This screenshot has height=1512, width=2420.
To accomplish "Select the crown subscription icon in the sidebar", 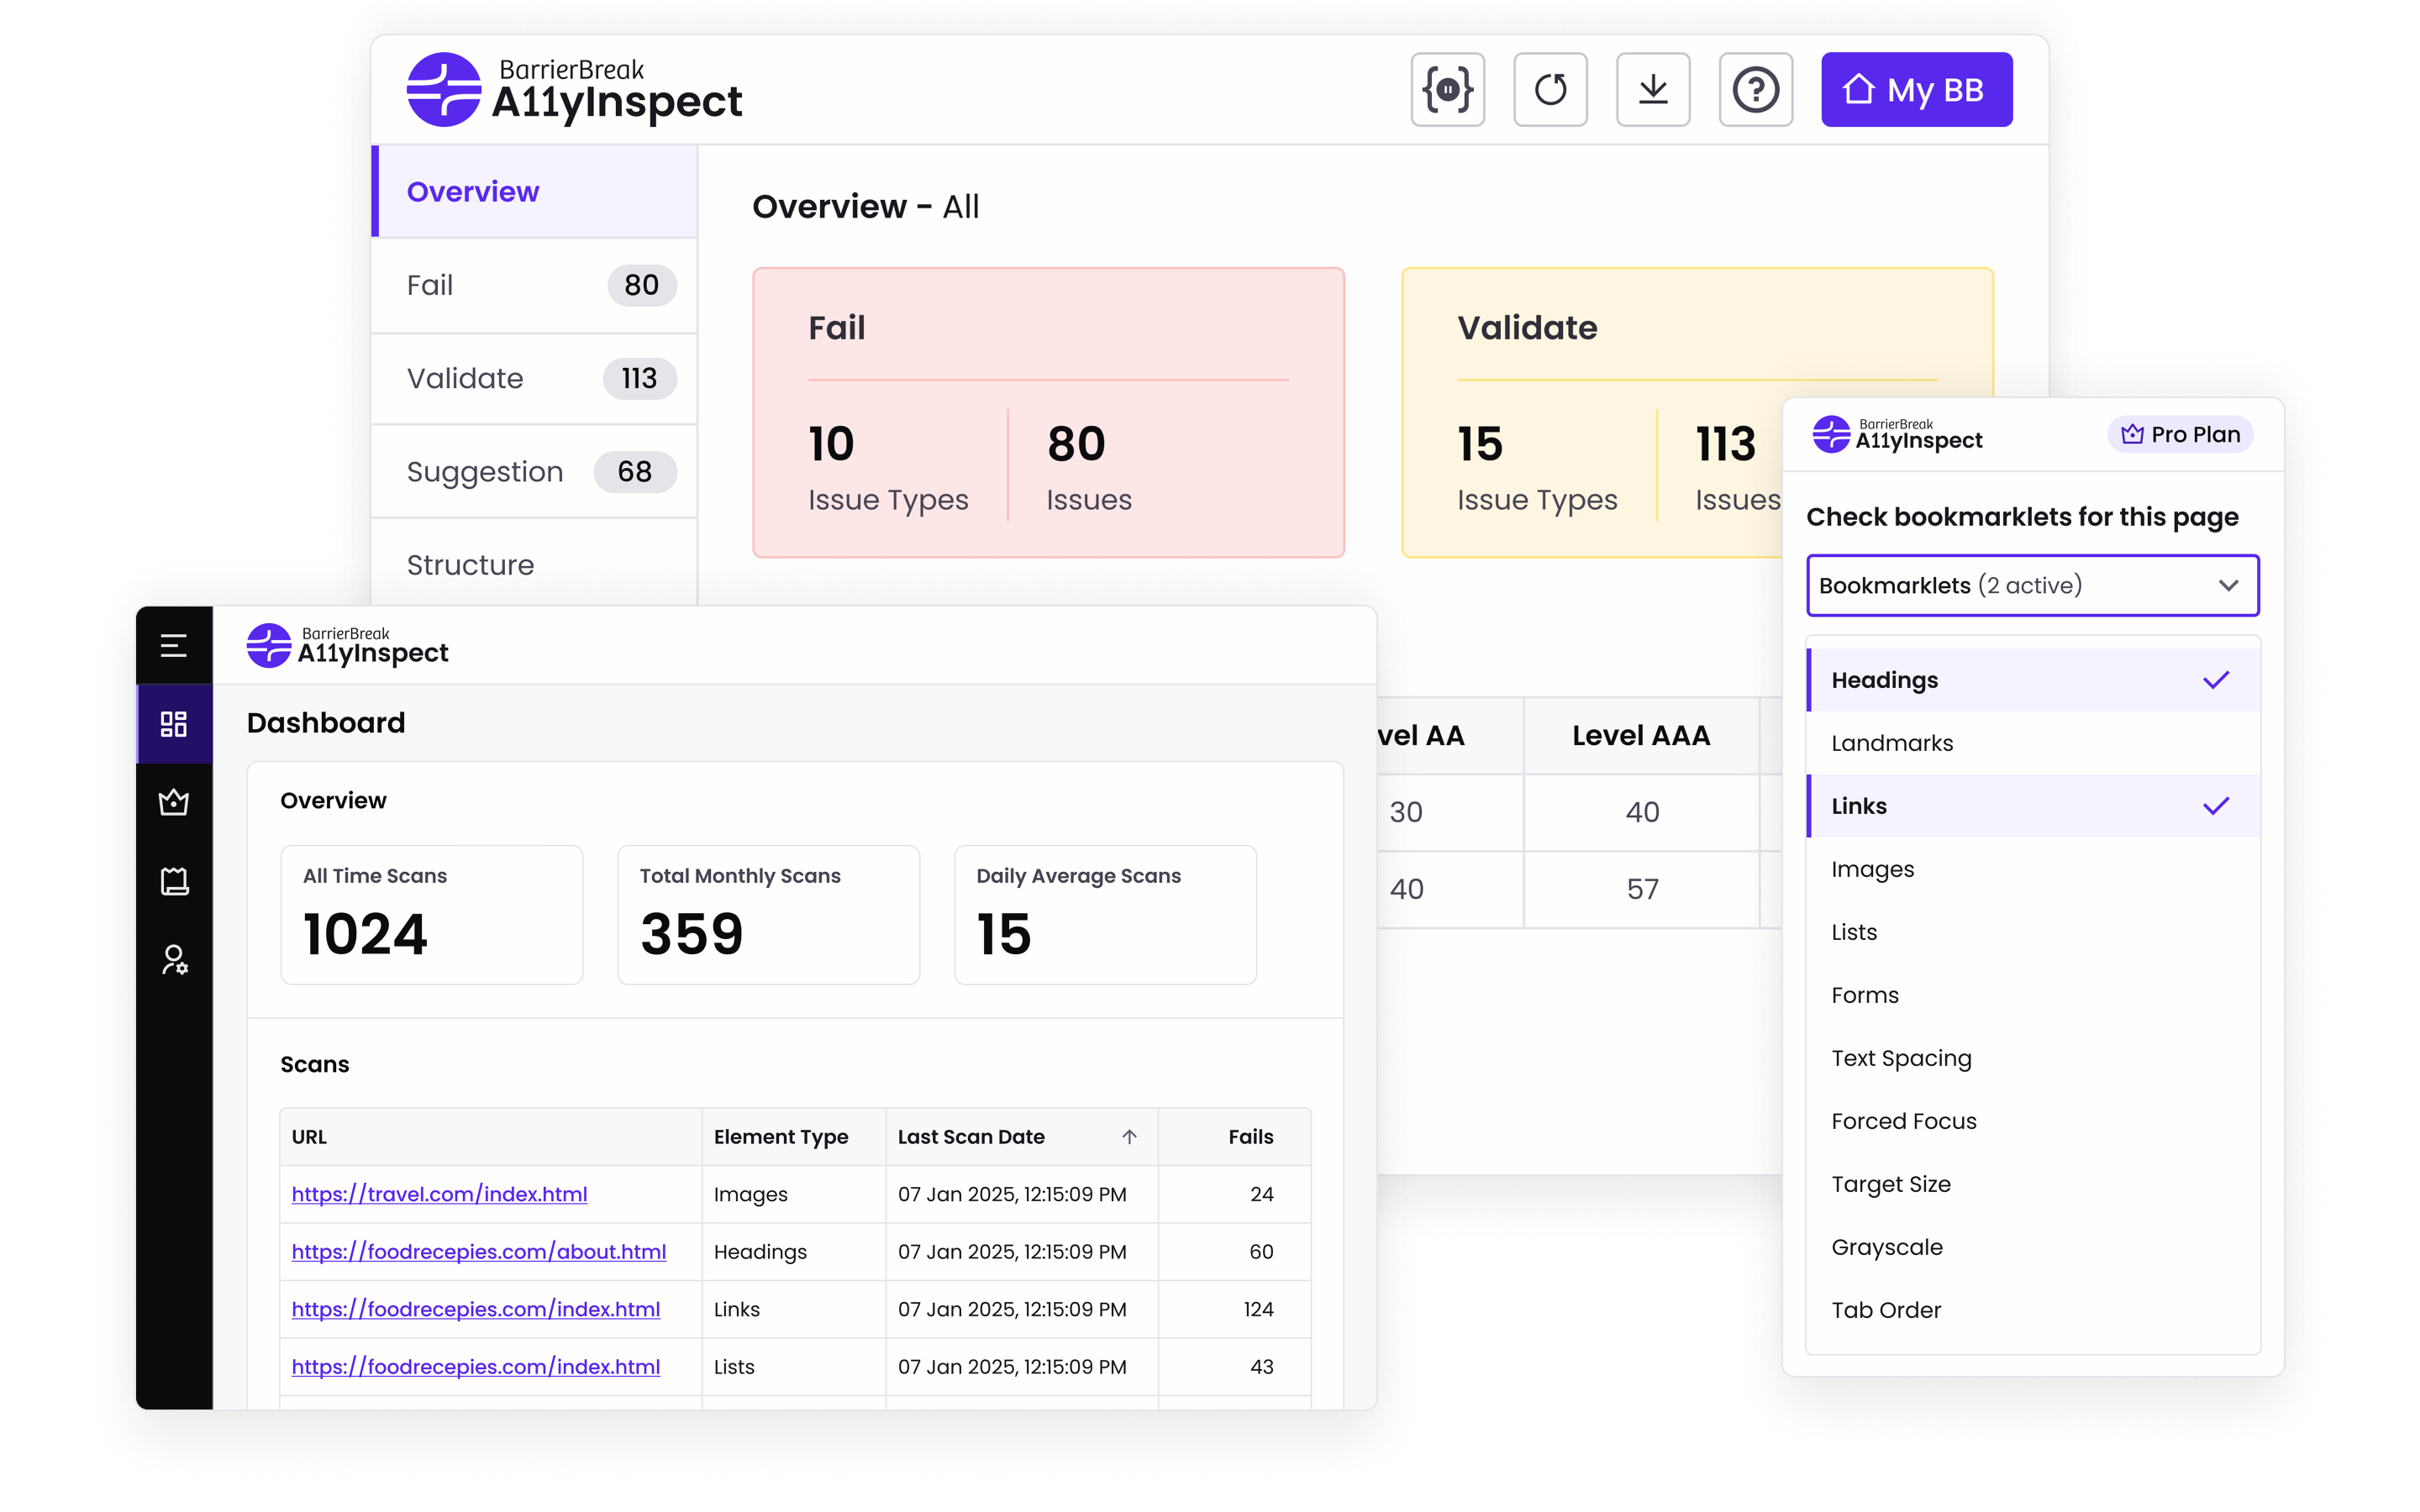I will point(174,802).
